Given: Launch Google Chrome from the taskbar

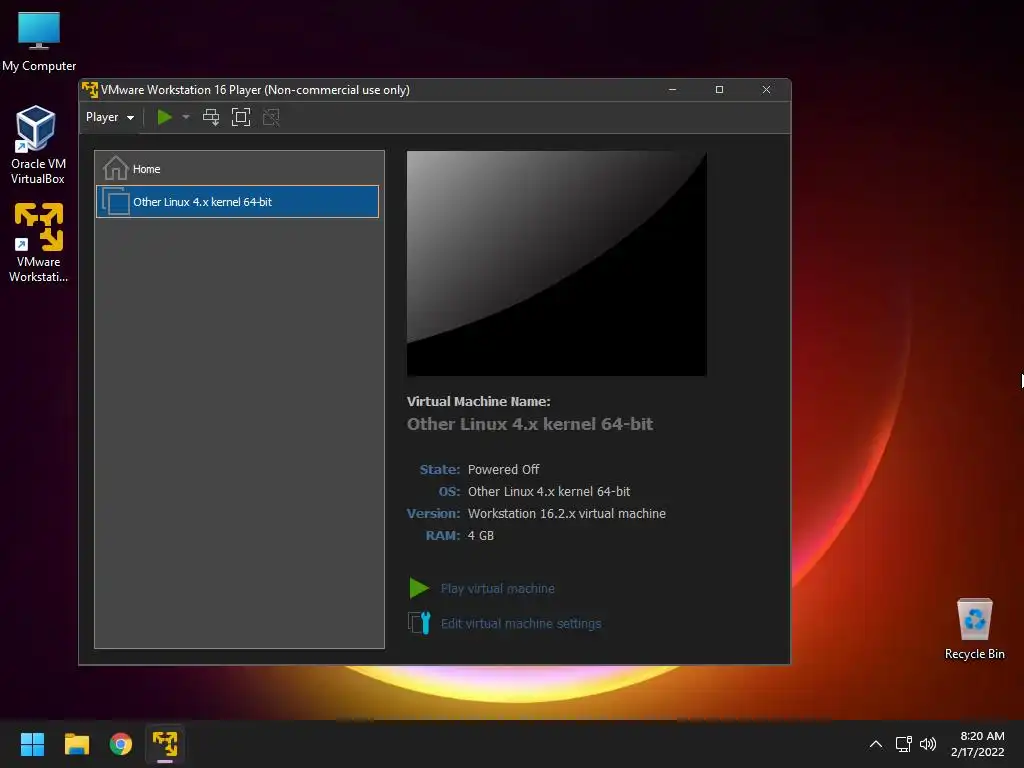Looking at the screenshot, I should click(x=121, y=744).
